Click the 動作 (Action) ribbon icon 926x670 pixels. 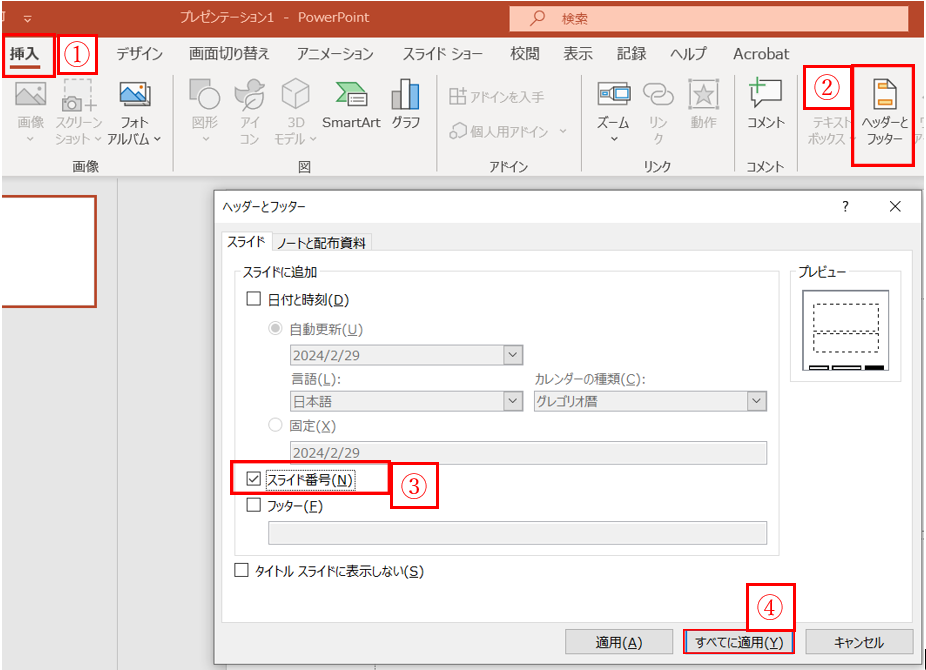click(x=703, y=105)
